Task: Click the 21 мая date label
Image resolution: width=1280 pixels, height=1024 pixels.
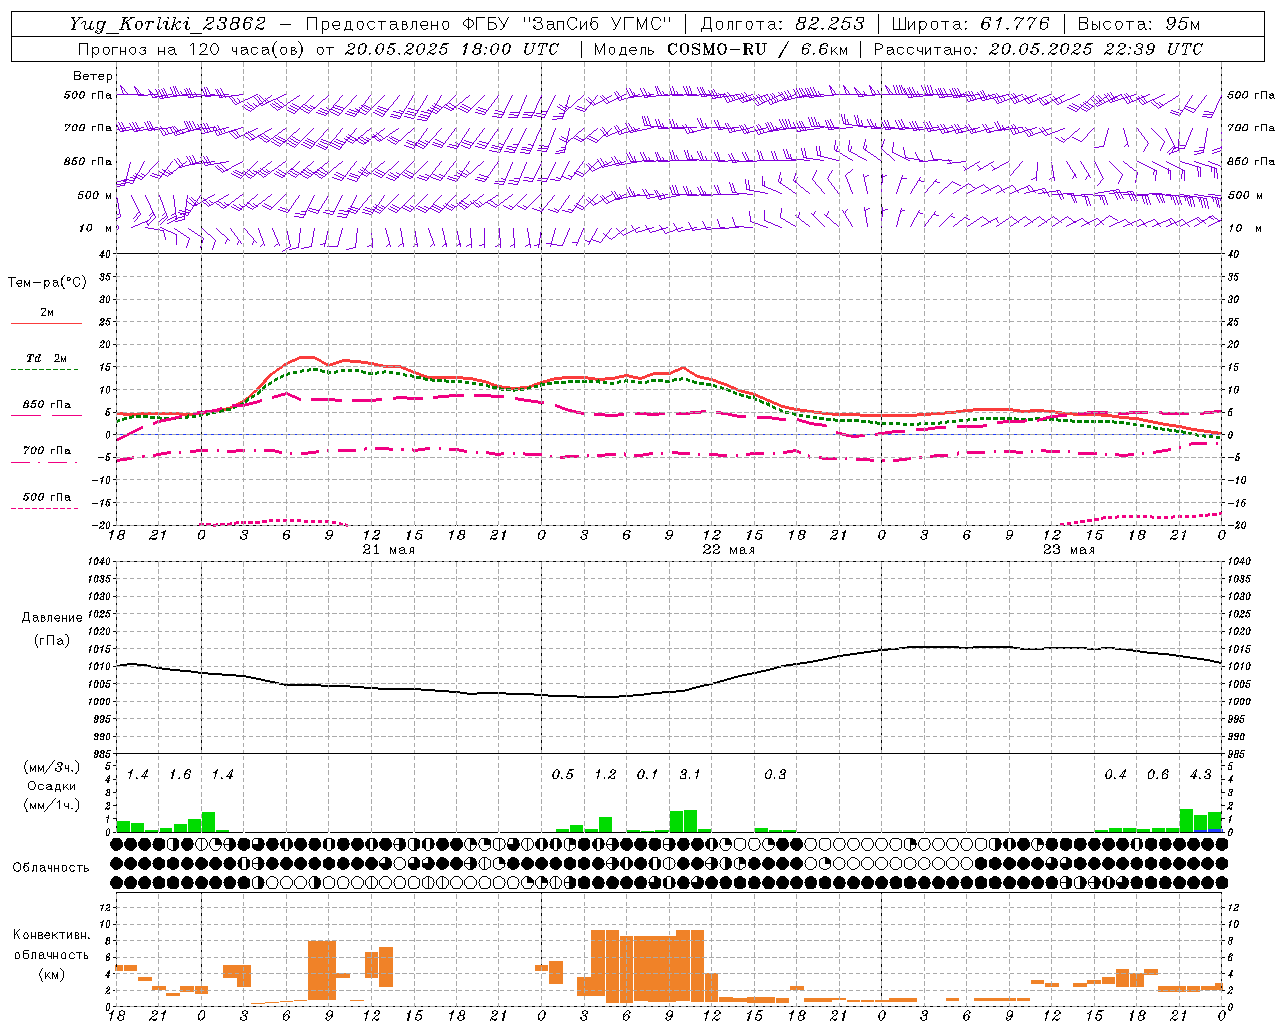Action: pos(388,550)
